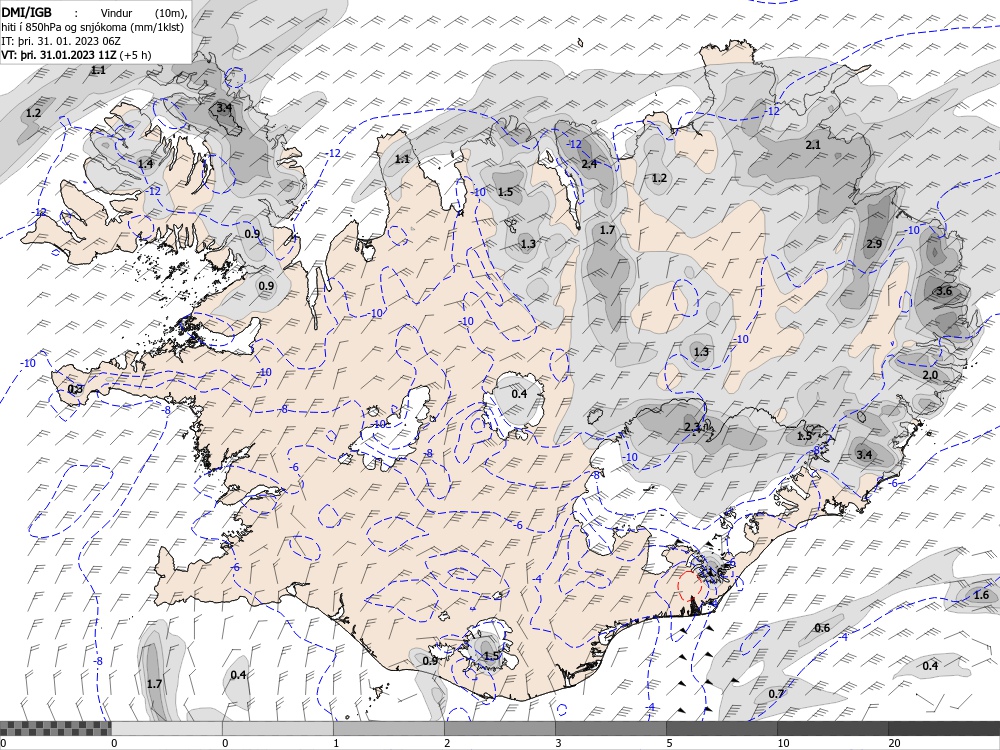This screenshot has width=1000, height=750.
Task: Click the red dashed circle contour
Action: pyautogui.click(x=689, y=585)
